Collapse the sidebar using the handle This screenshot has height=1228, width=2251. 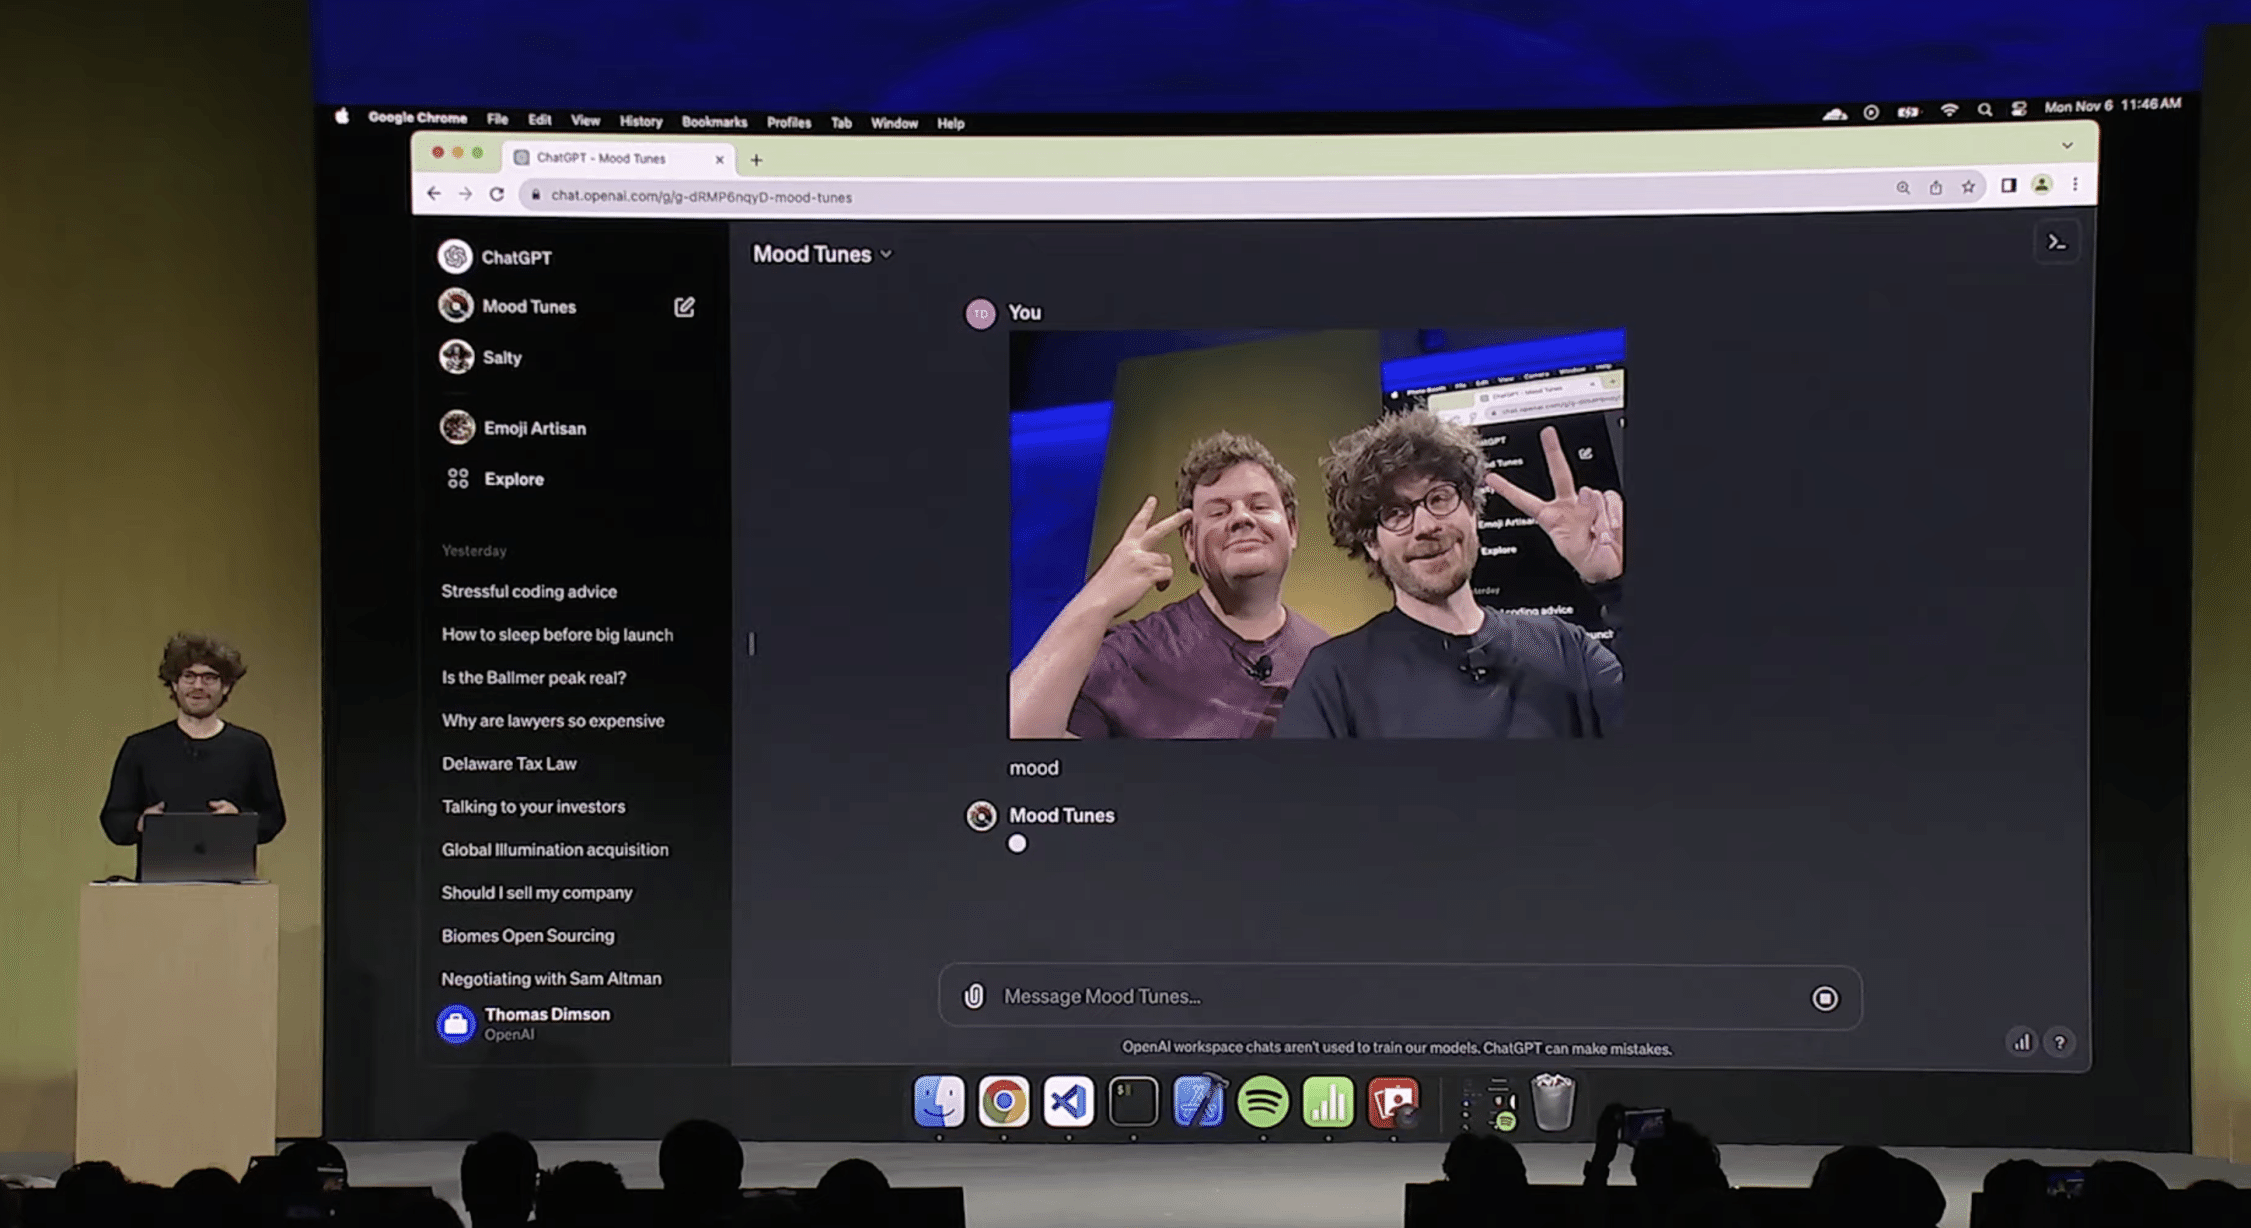click(x=752, y=643)
